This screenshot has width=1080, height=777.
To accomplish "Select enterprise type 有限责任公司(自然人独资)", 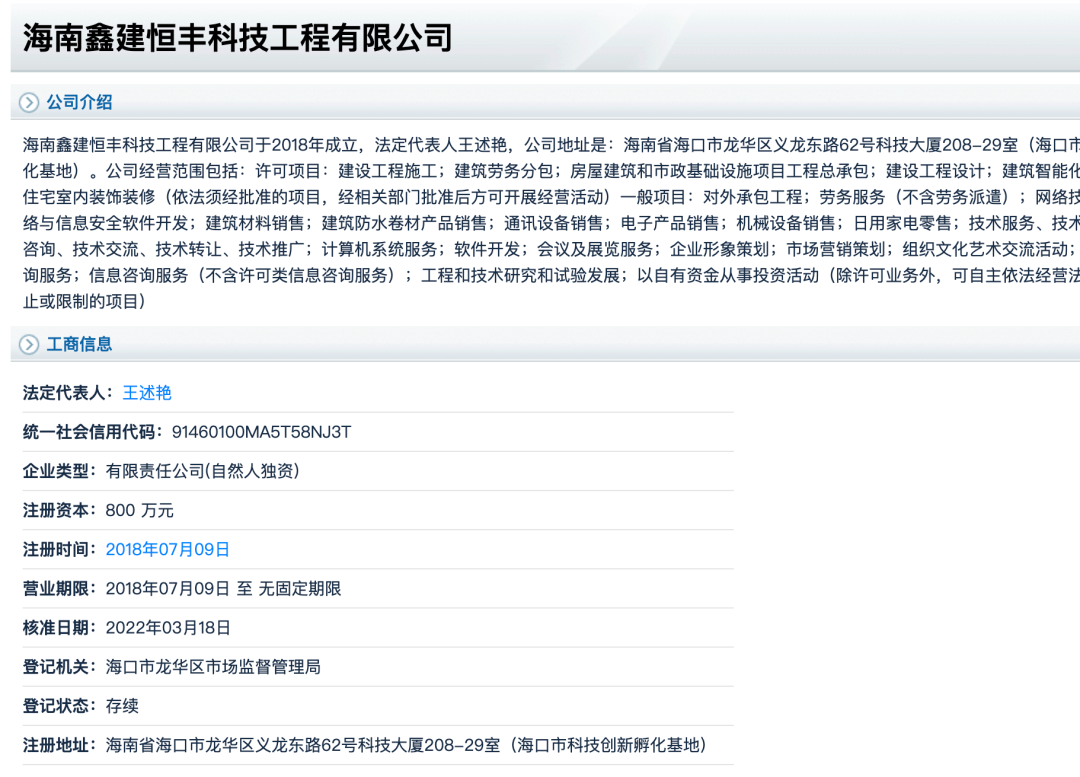I will tap(202, 471).
